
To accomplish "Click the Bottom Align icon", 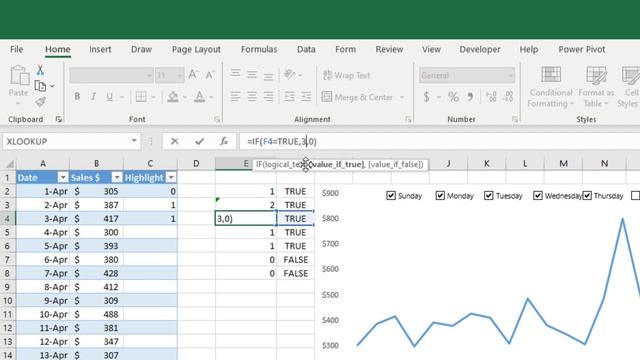I will click(268, 75).
